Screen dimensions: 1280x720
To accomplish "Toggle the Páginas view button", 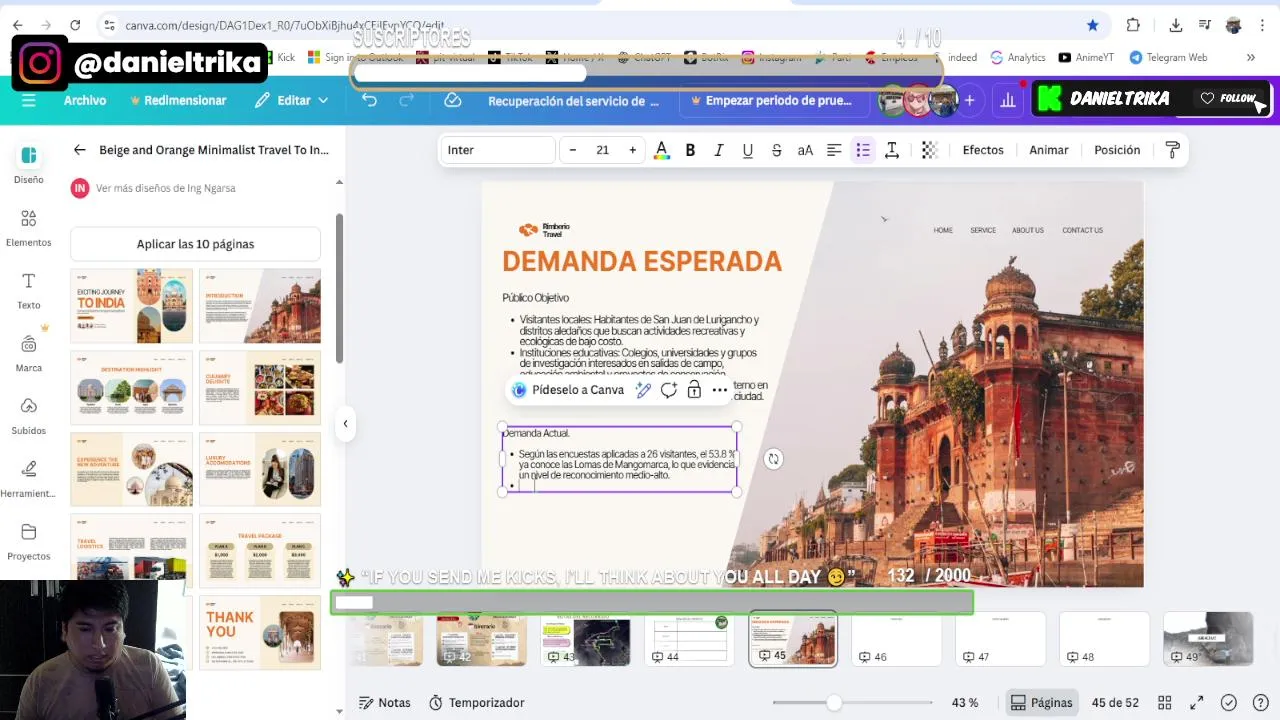I will pos(1042,703).
